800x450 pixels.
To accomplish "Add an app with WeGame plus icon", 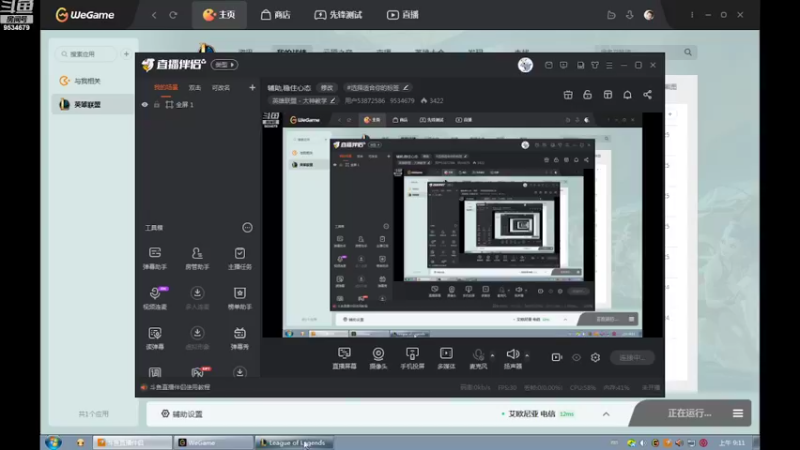I will 126,54.
